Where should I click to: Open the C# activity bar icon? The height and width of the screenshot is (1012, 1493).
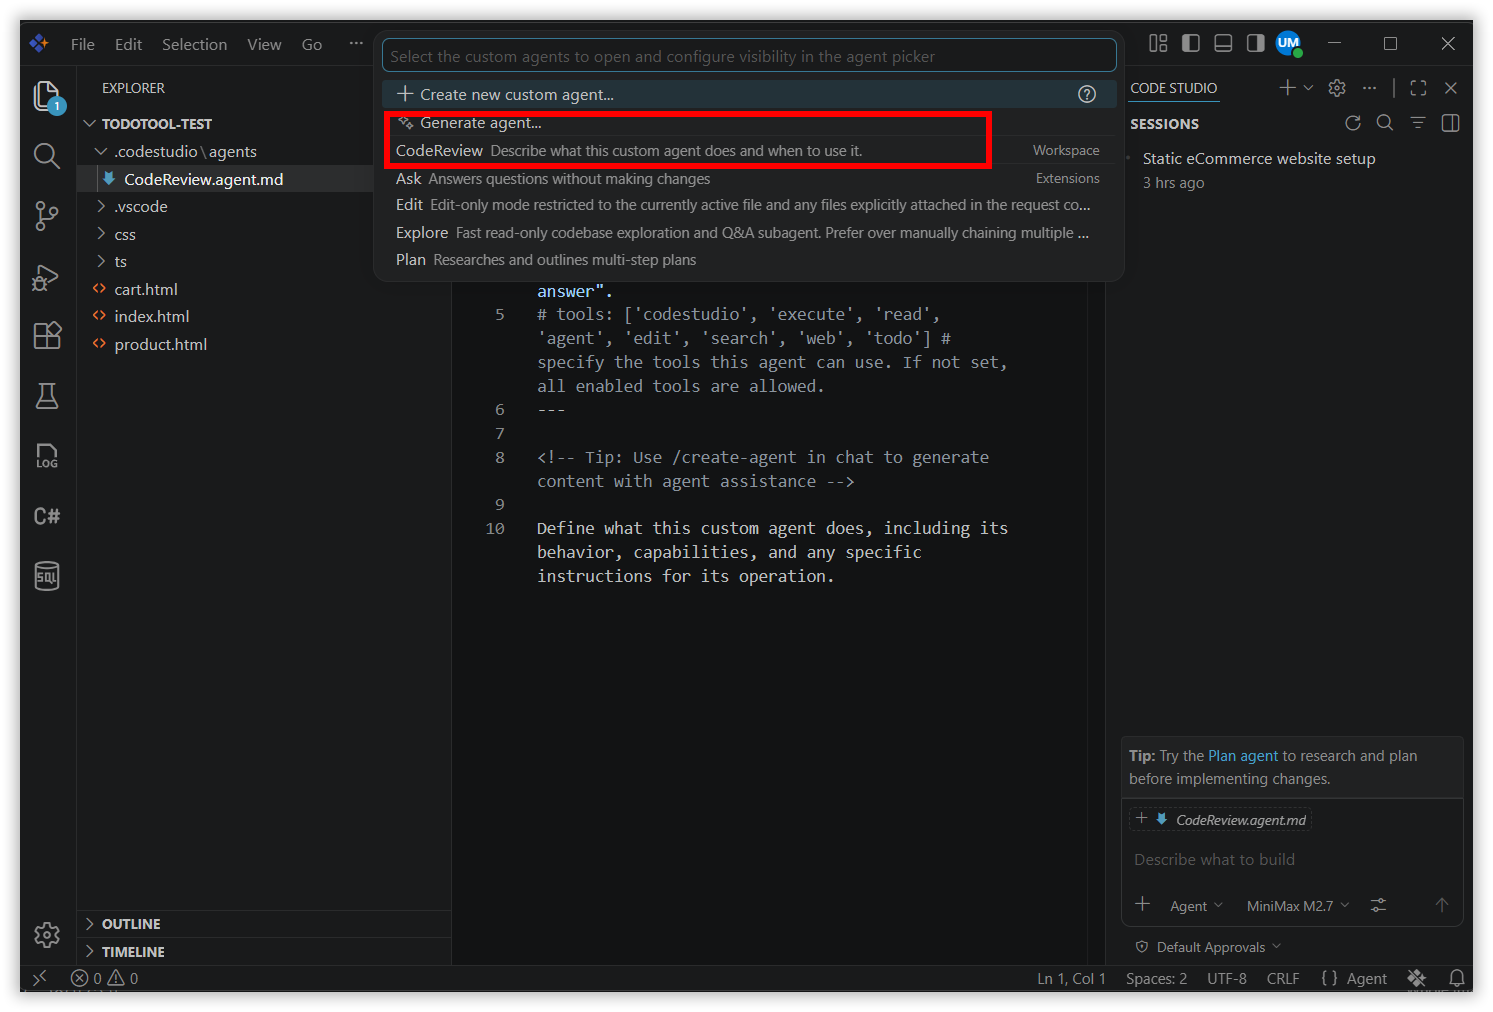[47, 516]
